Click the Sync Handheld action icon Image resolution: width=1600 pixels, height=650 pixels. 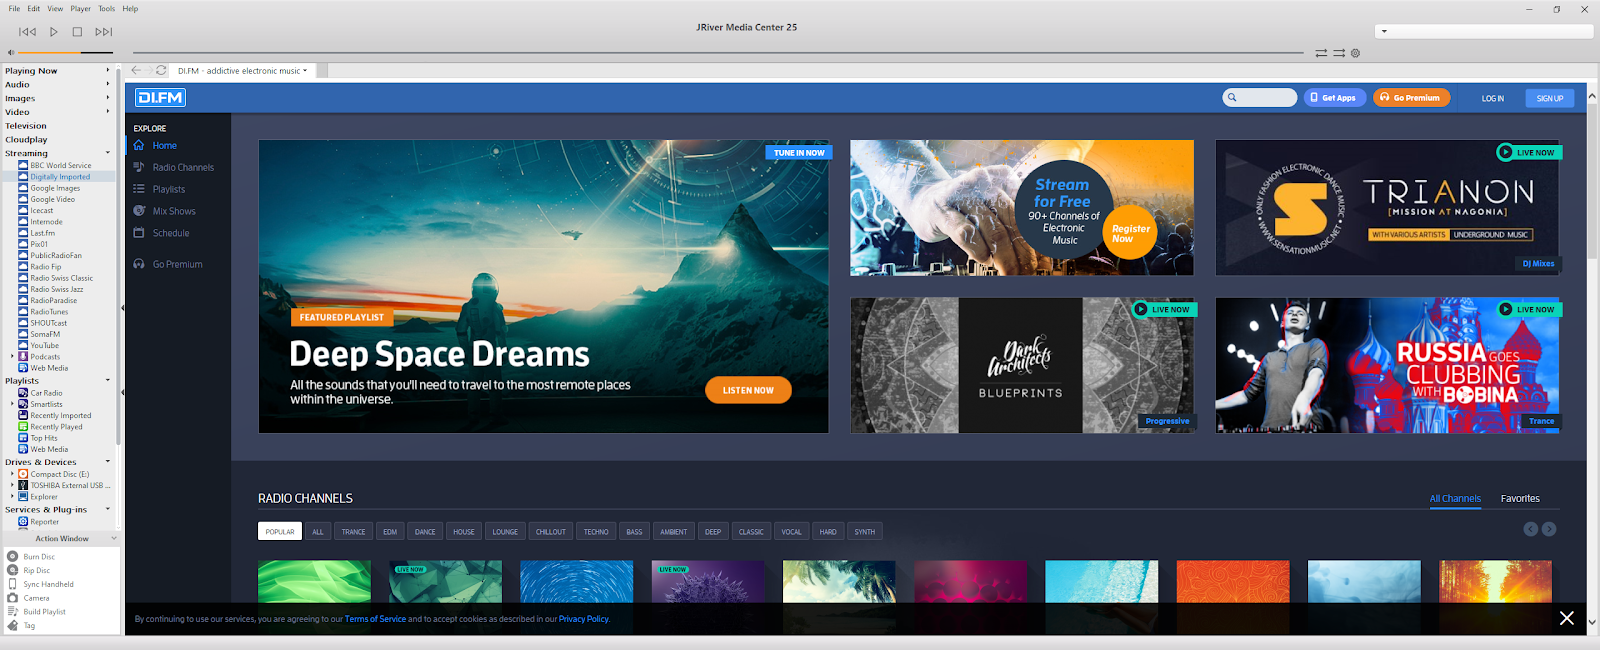click(13, 584)
